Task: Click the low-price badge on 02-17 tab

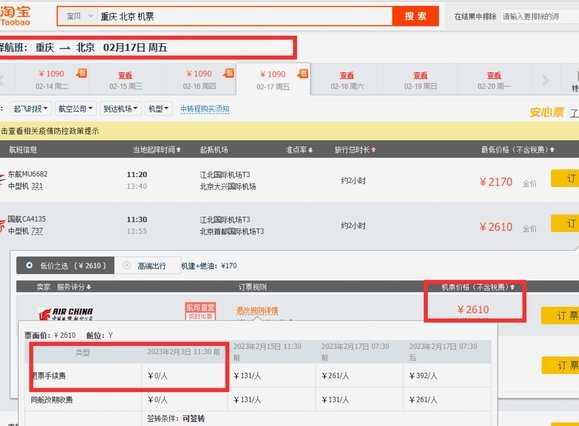Action: pos(303,73)
